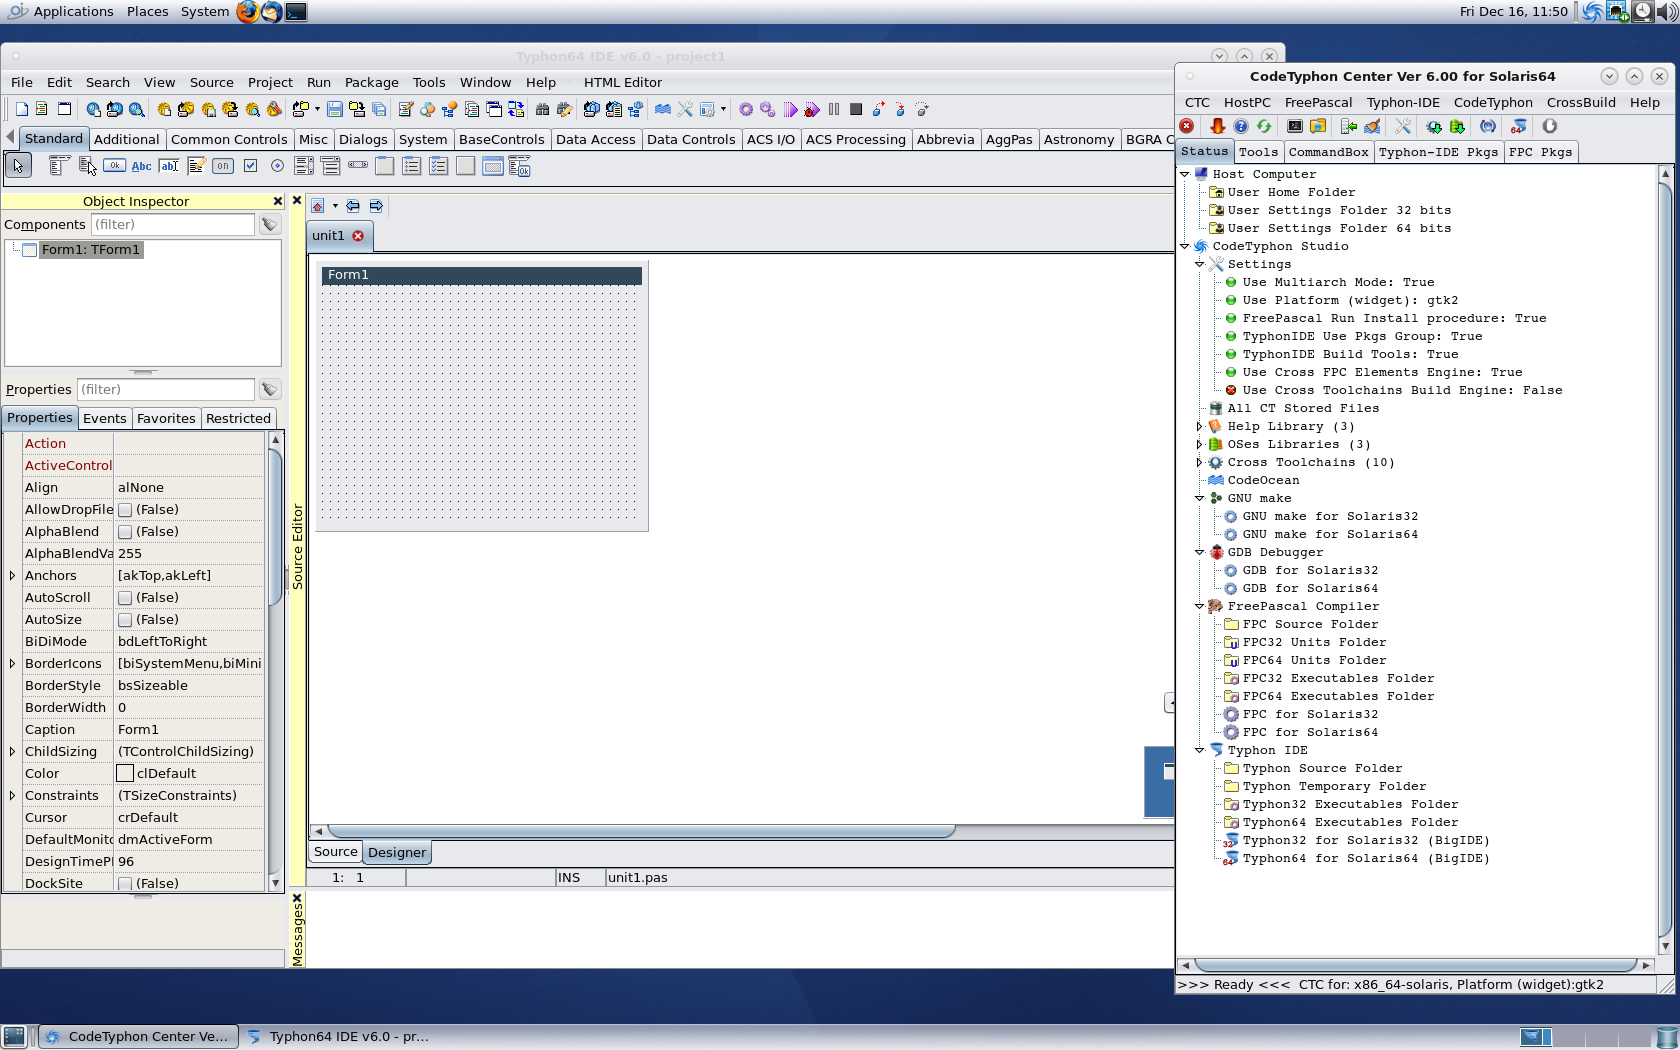This screenshot has height=1050, width=1680.
Task: Click the Object Inspector properties vertical scrollbar
Action: [x=276, y=662]
